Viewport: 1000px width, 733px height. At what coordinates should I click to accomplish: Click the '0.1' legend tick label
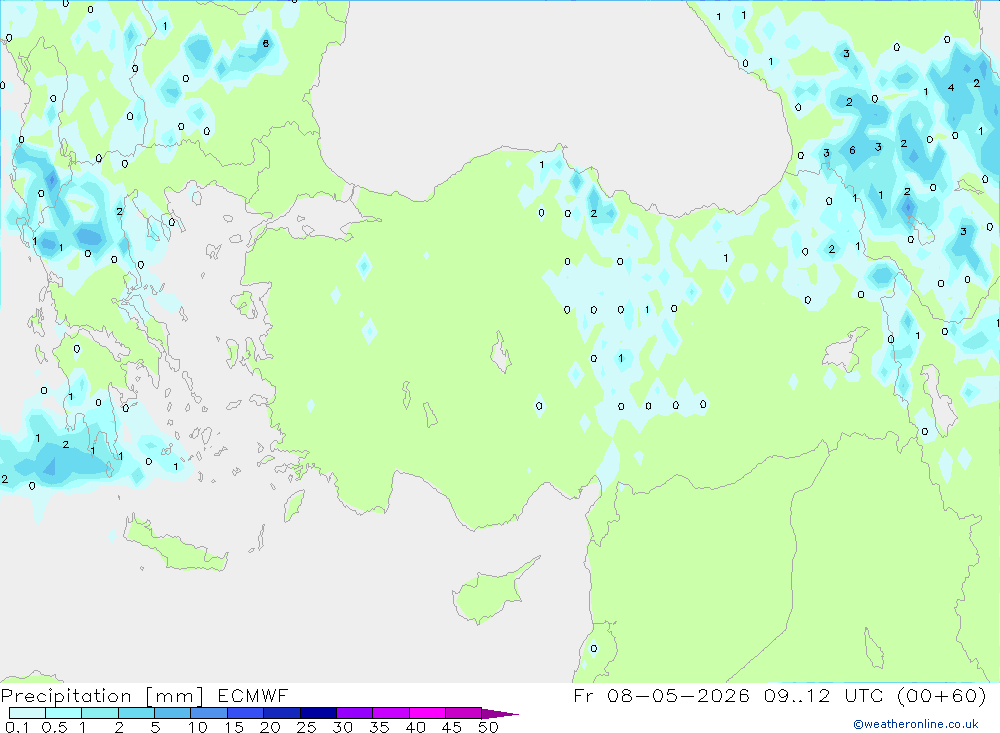coord(17,727)
